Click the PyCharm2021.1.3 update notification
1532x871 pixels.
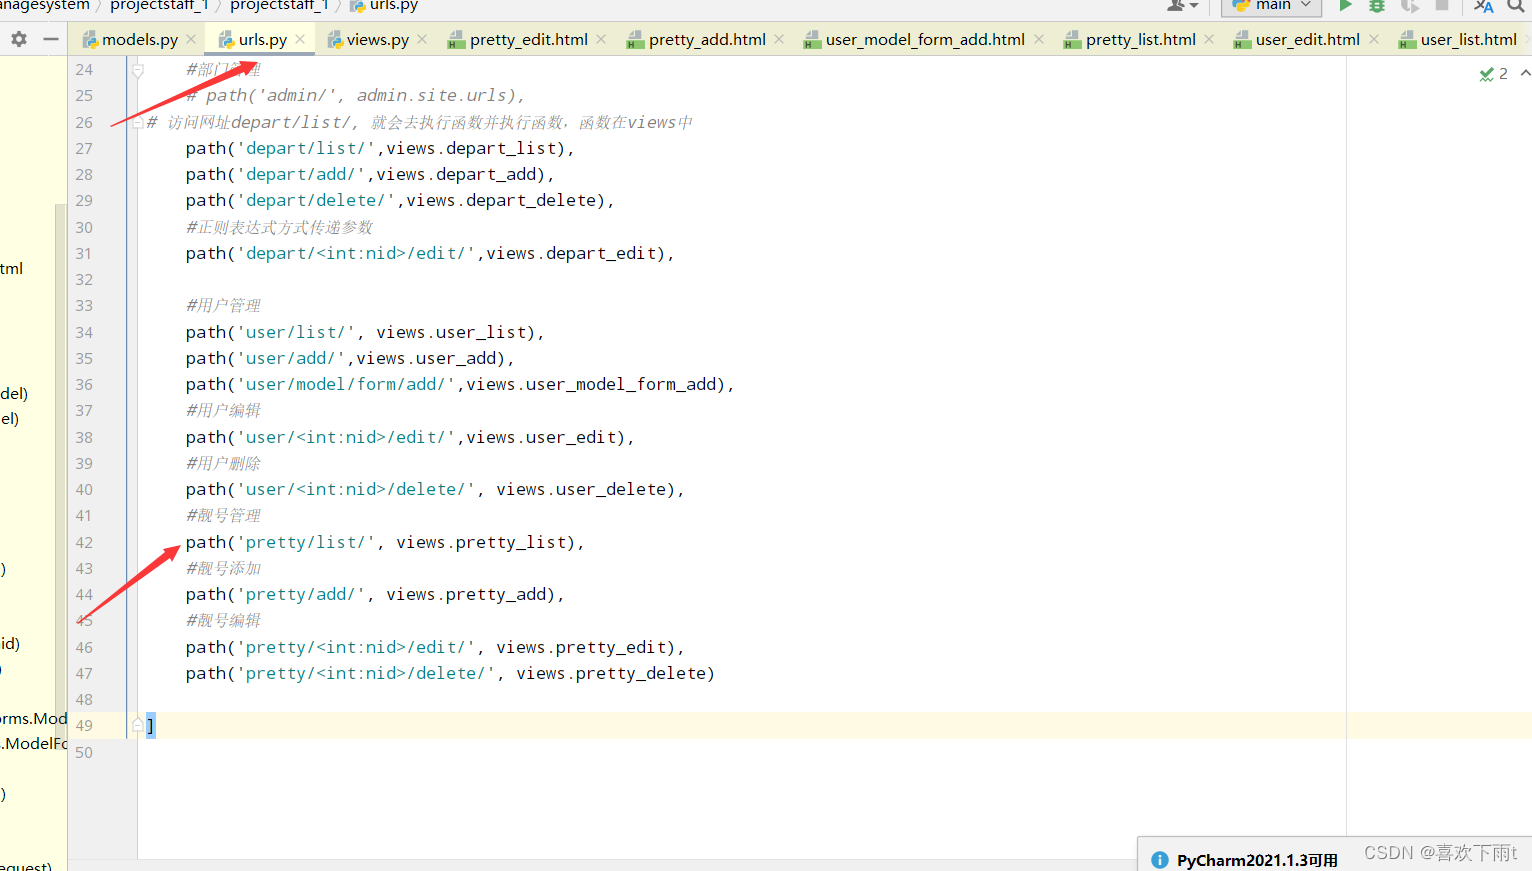tap(1257, 860)
